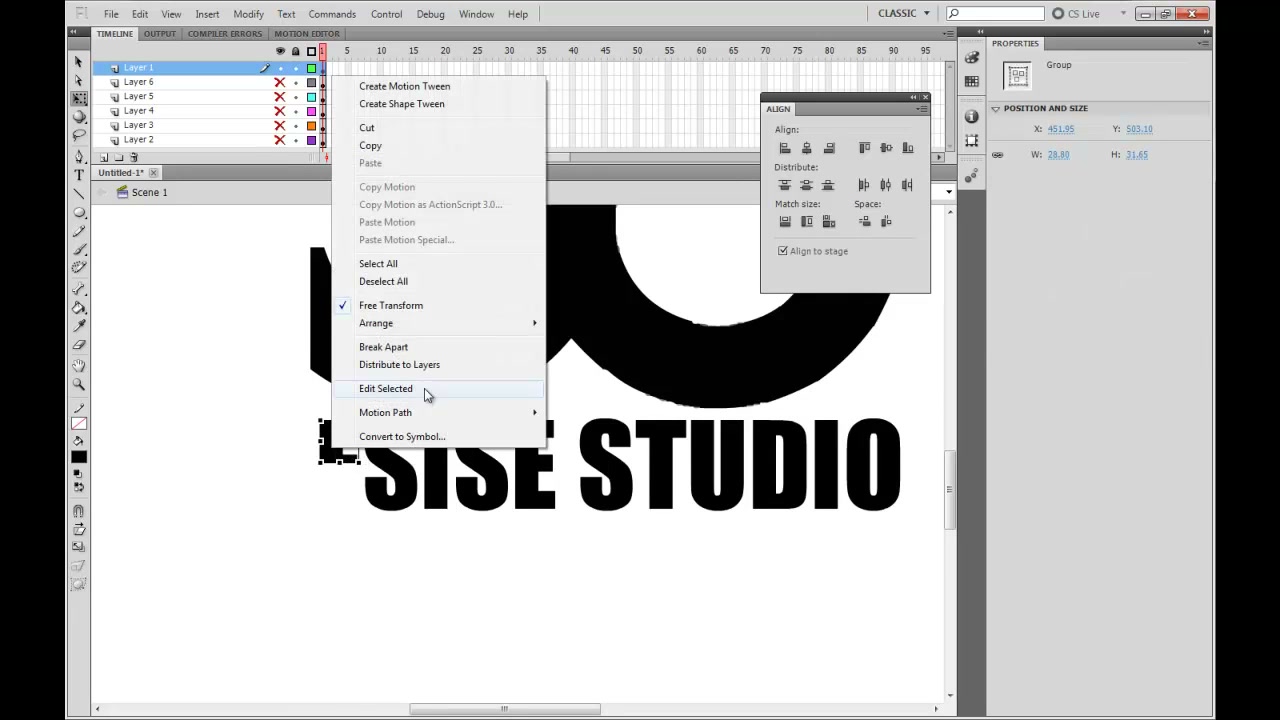Click Align left edge icon
The image size is (1280, 720).
click(x=785, y=148)
